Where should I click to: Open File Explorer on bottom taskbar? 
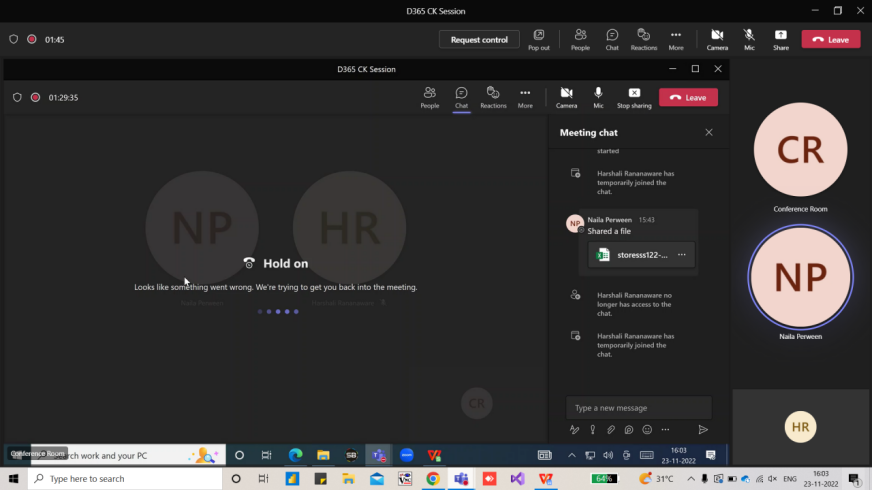tap(349, 479)
